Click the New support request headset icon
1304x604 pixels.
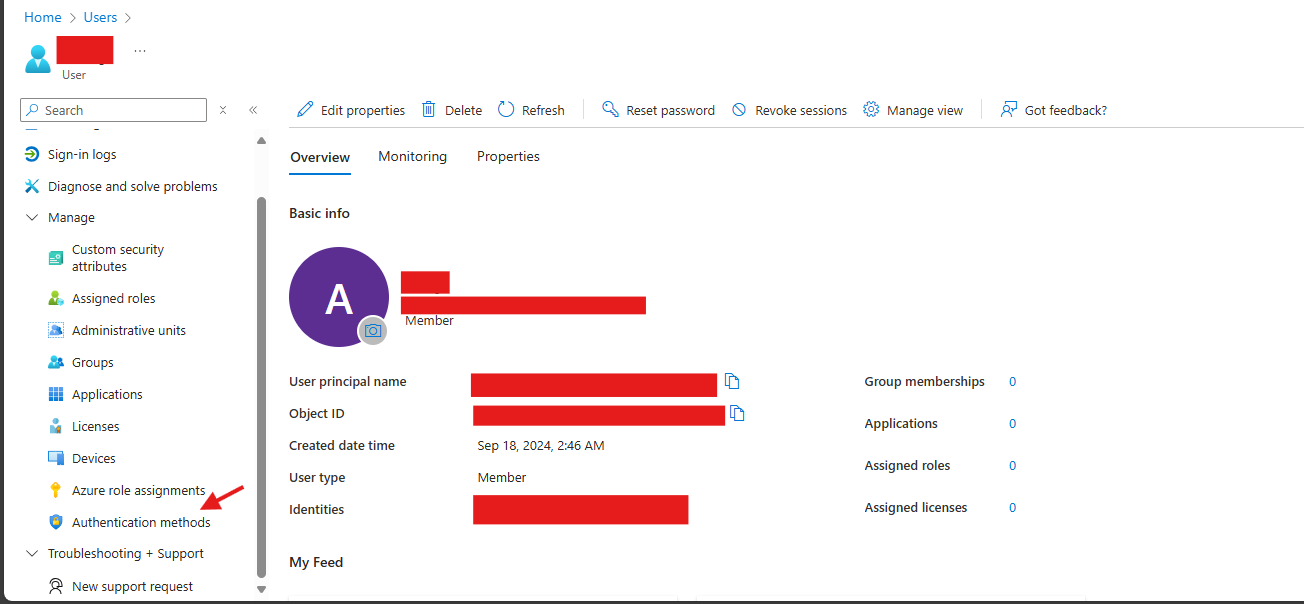tap(56, 586)
